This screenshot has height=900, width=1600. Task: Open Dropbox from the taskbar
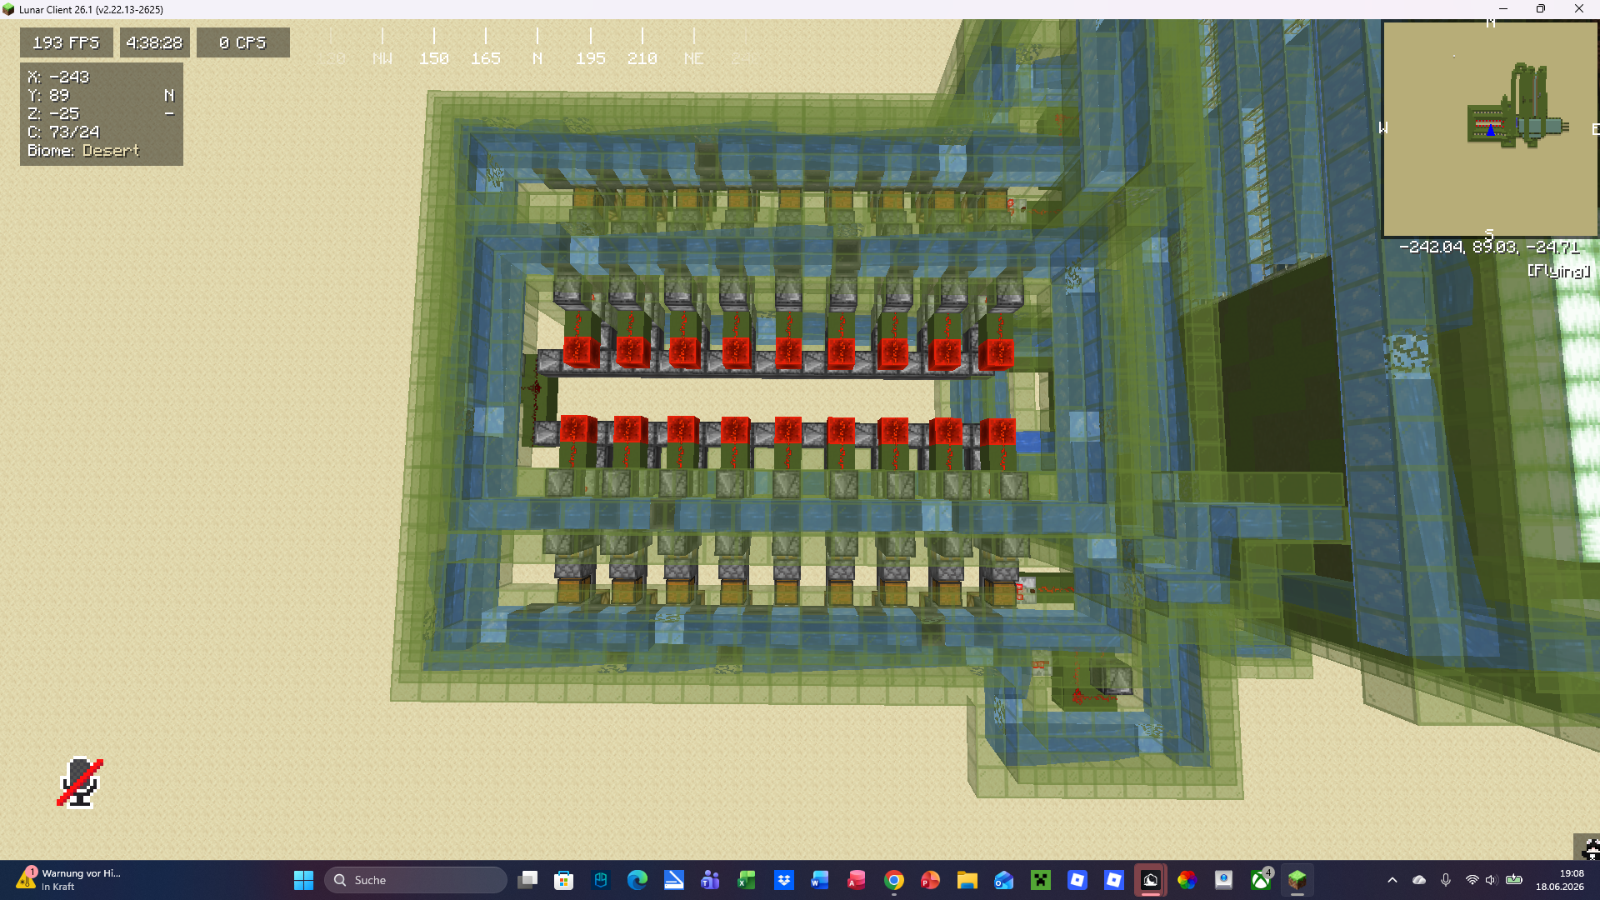coord(784,880)
